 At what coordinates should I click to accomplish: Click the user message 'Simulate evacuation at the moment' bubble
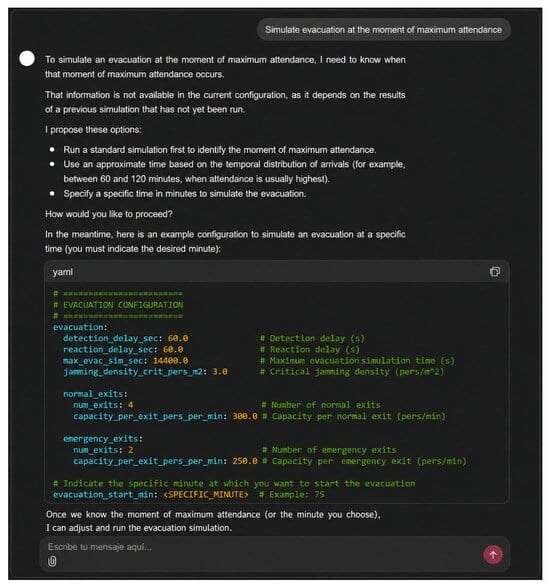[x=383, y=30]
